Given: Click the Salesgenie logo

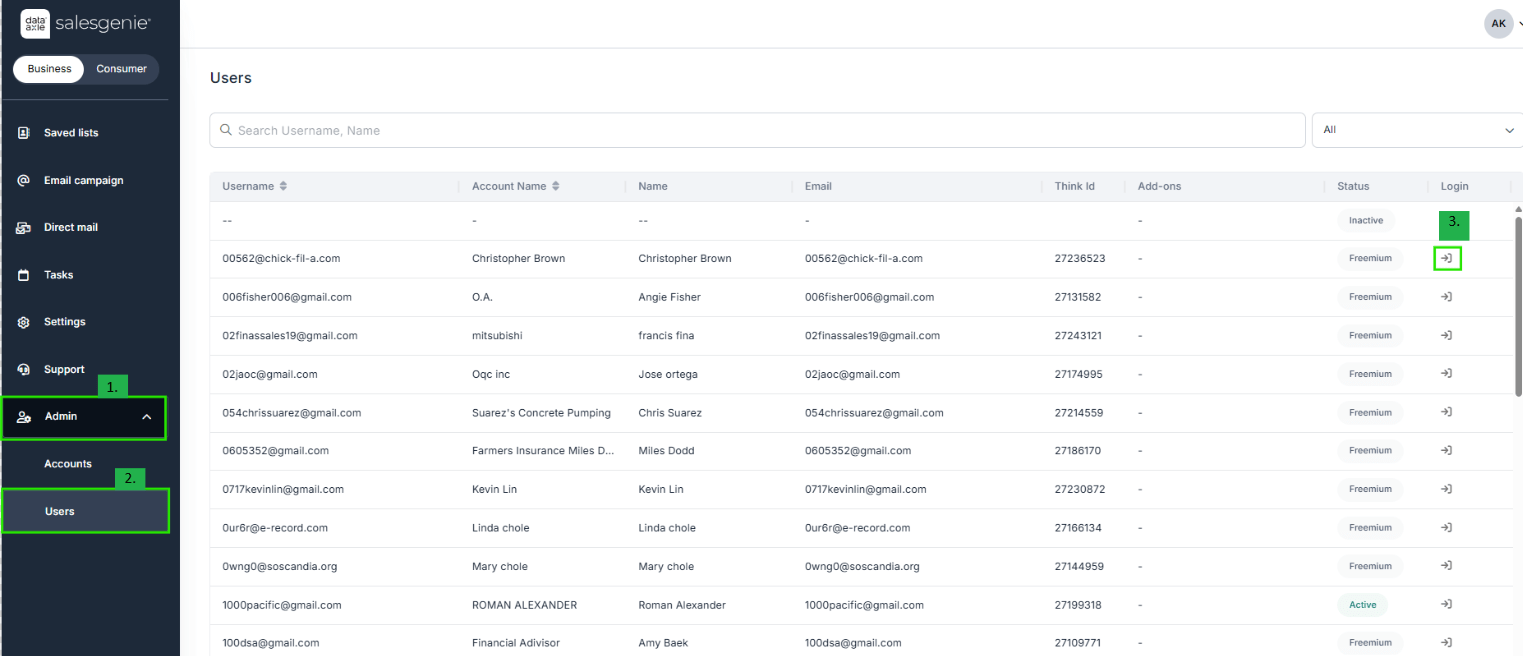Looking at the screenshot, I should tap(85, 22).
